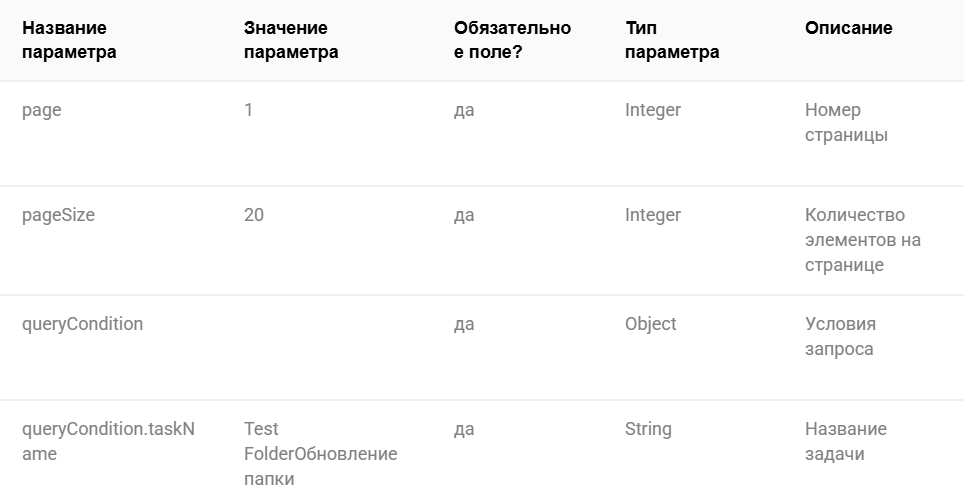Click the 'String' type cell
Image resolution: width=964 pixels, height=500 pixels.
click(648, 429)
